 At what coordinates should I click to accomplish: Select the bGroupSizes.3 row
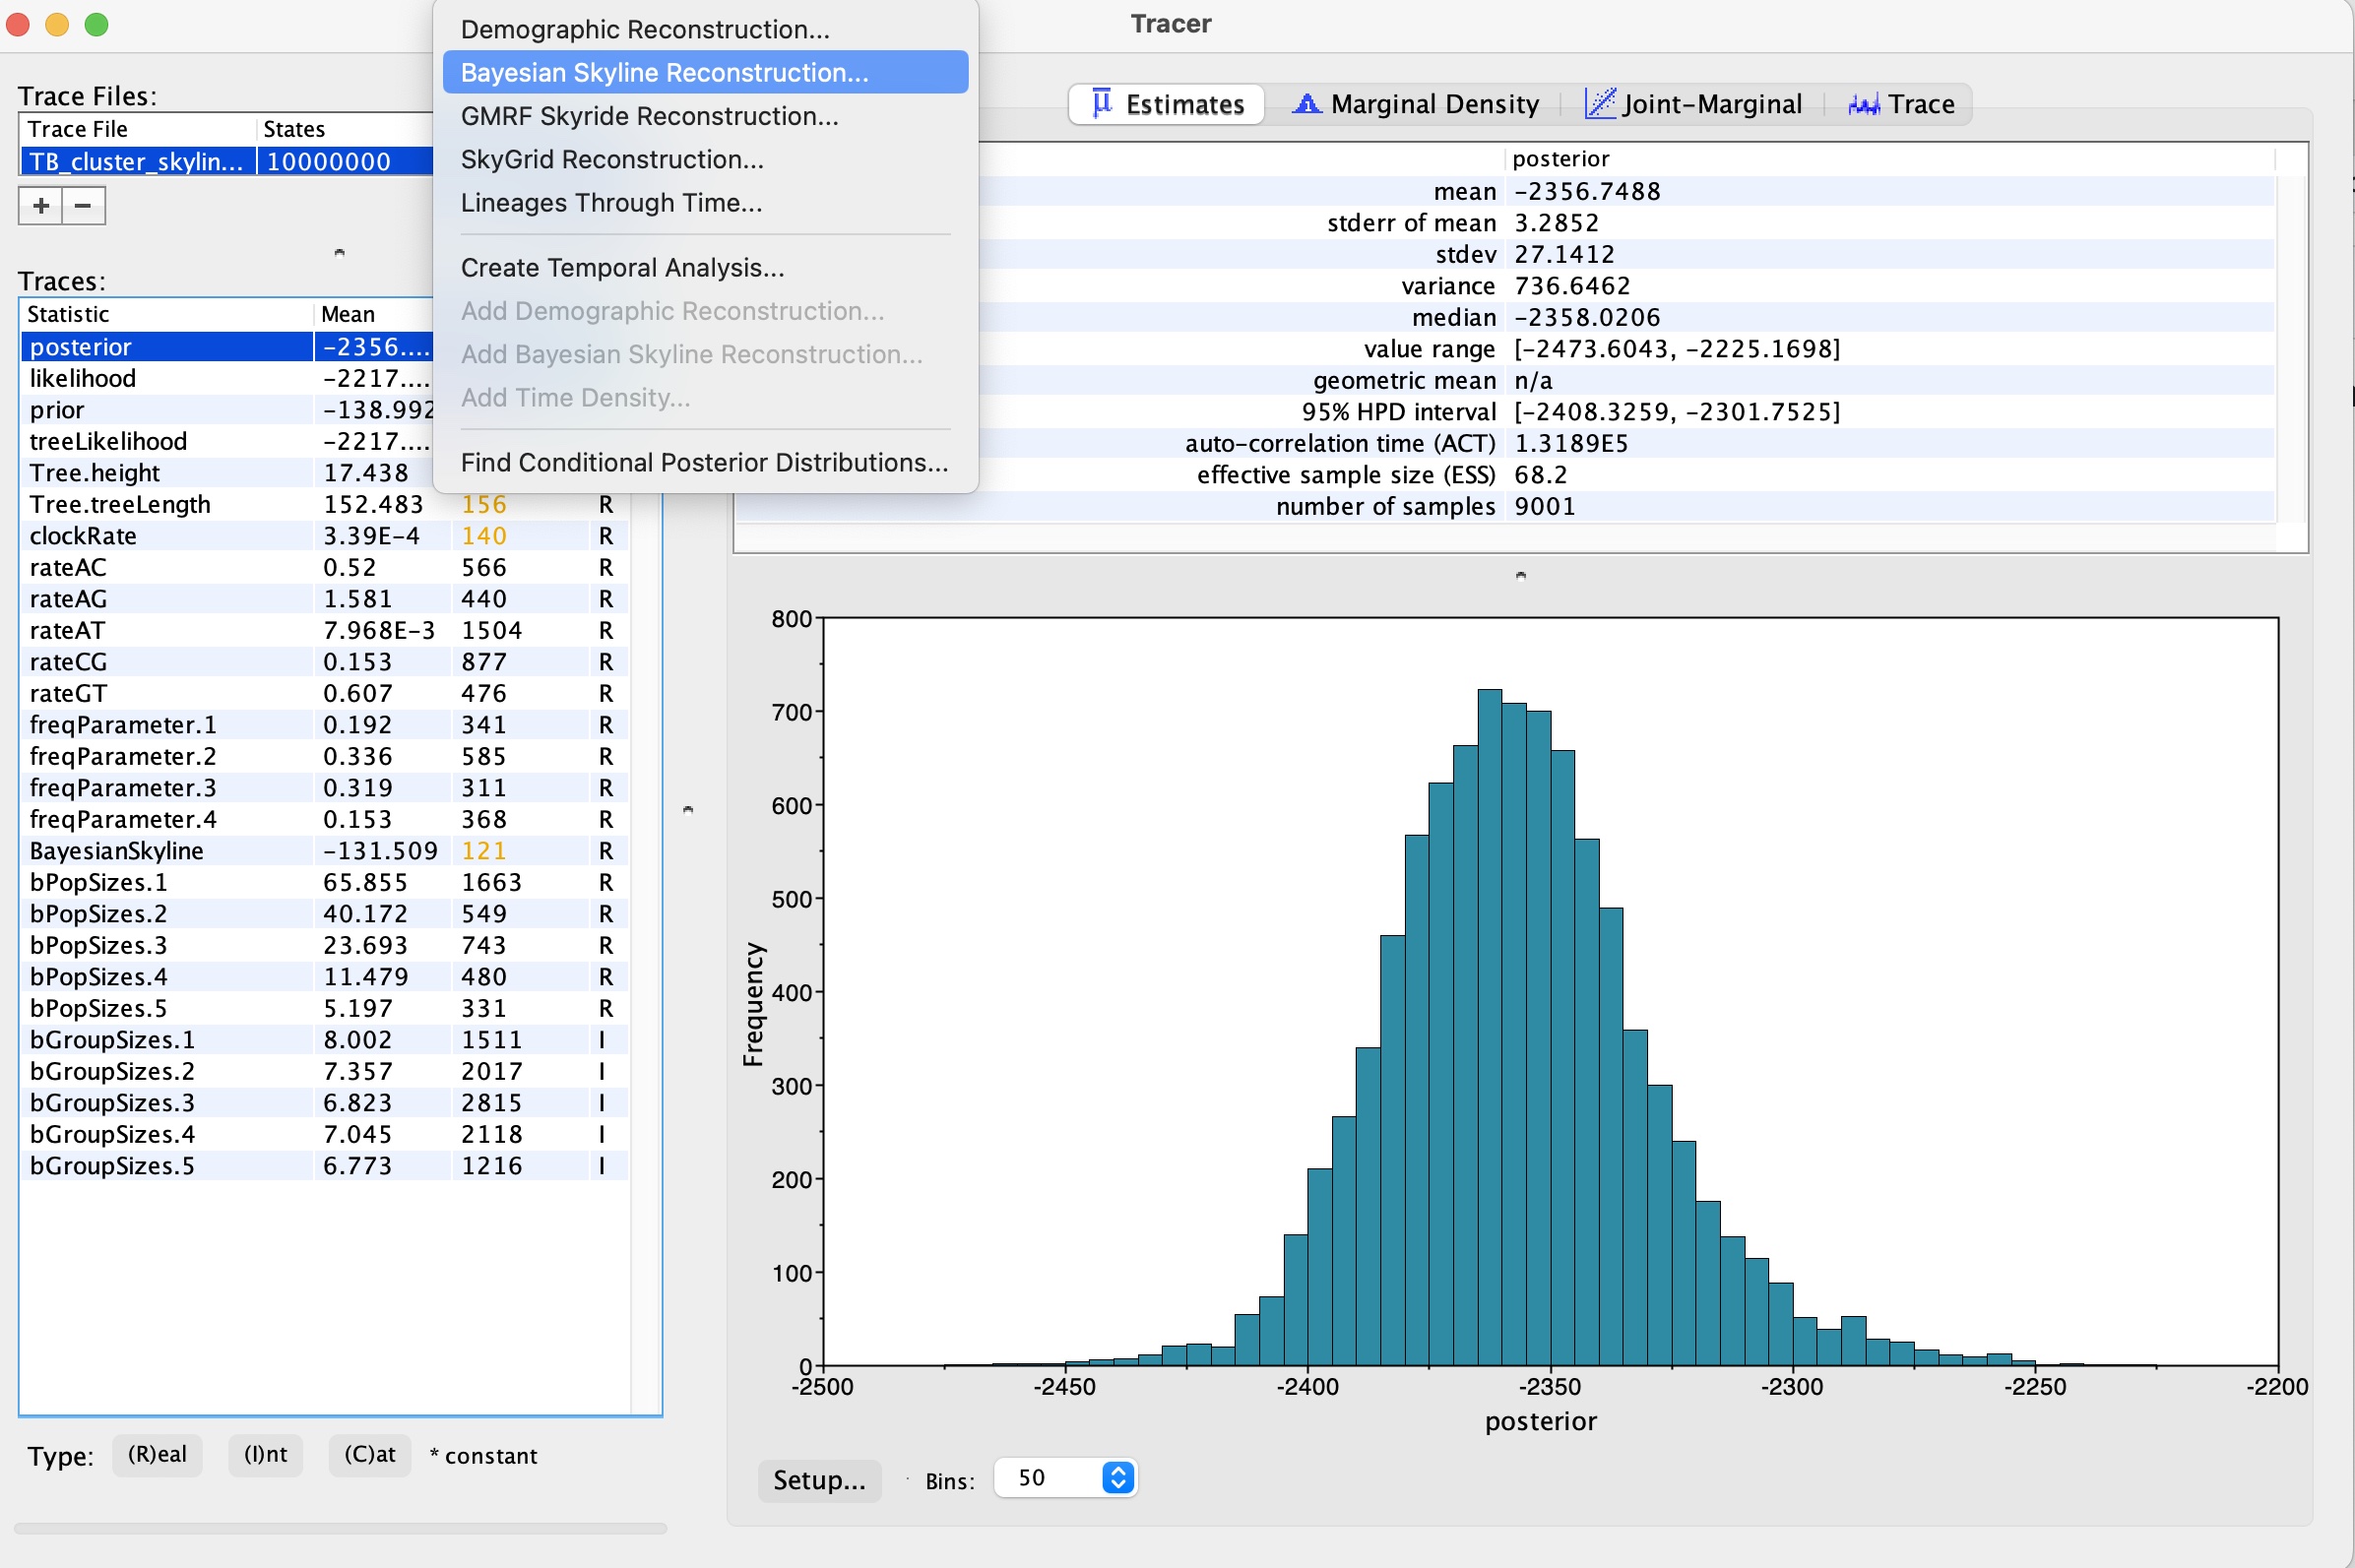(x=324, y=1102)
